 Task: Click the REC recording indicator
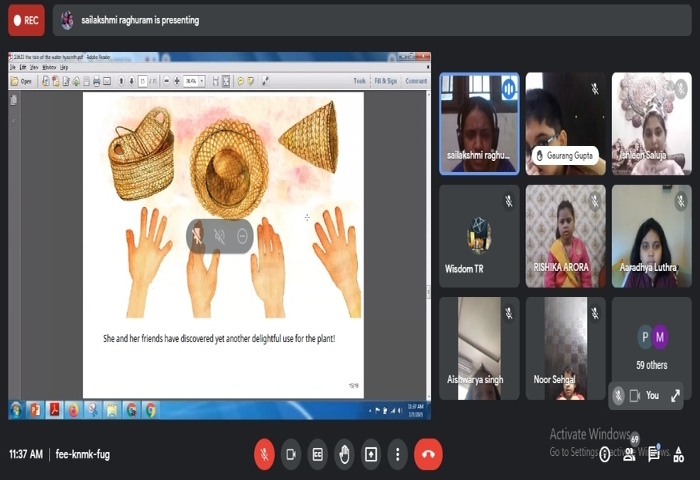[26, 20]
